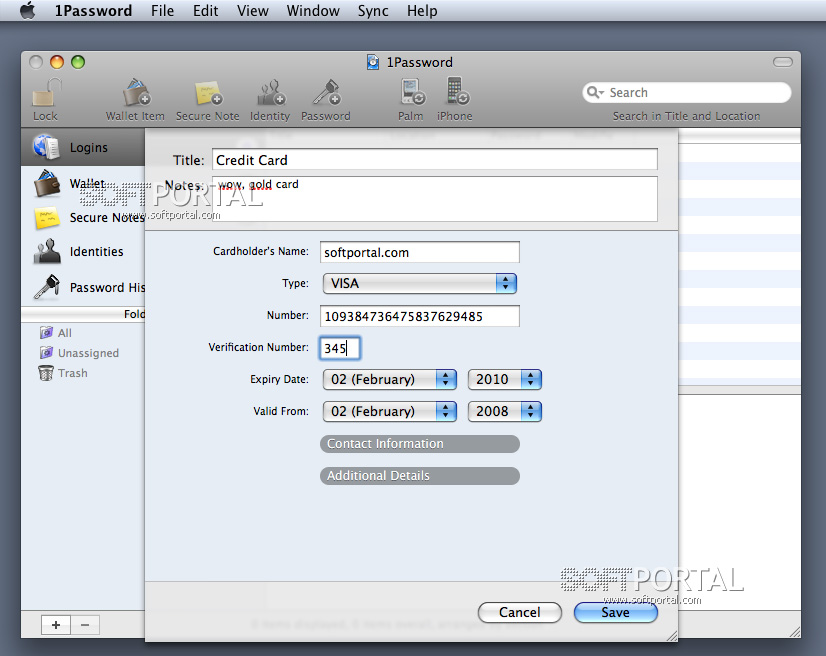826x656 pixels.
Task: Open the Password generator toolbar icon
Action: pyautogui.click(x=327, y=93)
